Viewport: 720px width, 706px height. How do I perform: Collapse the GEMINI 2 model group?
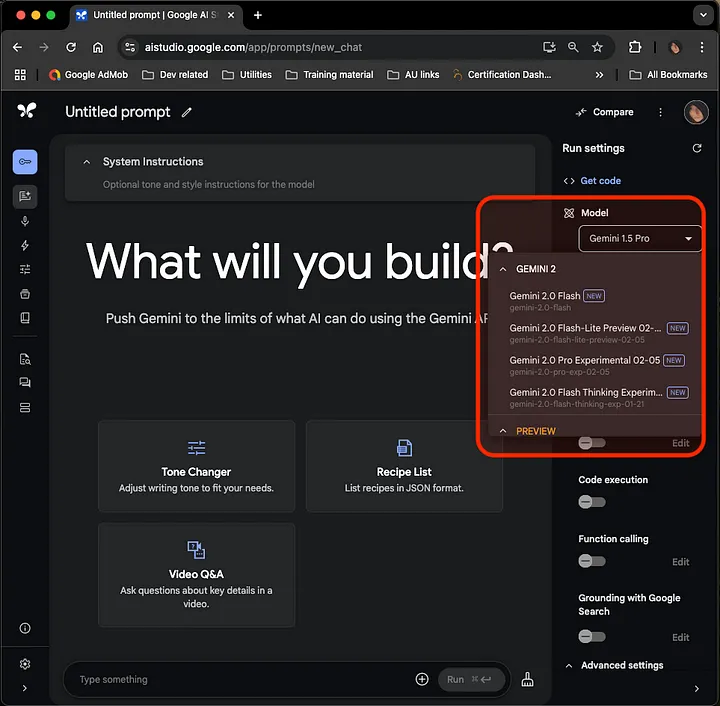tap(503, 269)
